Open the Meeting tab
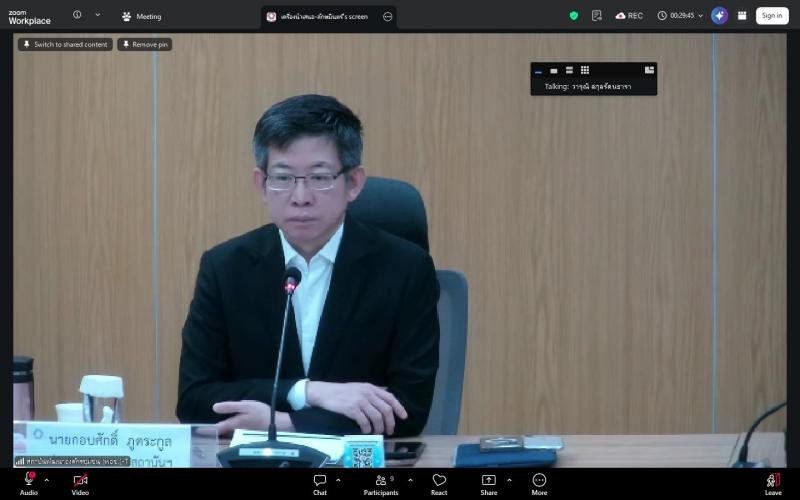800x500 pixels. click(142, 16)
